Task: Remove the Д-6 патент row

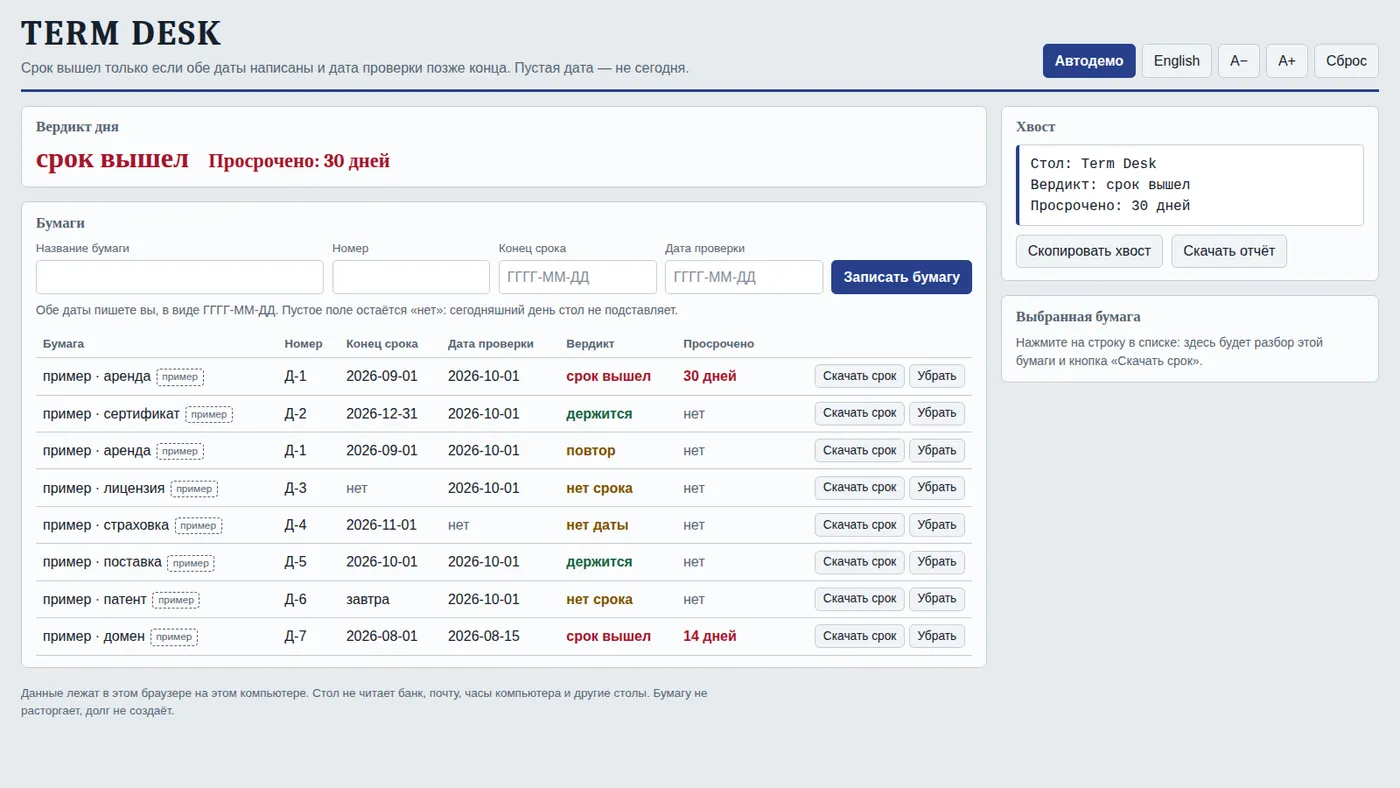Action: coord(937,598)
